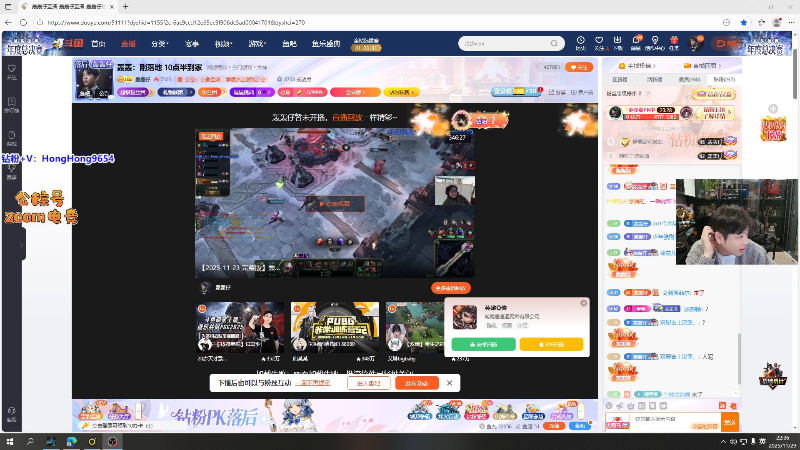Open the user avatar in the navbar
The height and width of the screenshot is (450, 800).
694,43
